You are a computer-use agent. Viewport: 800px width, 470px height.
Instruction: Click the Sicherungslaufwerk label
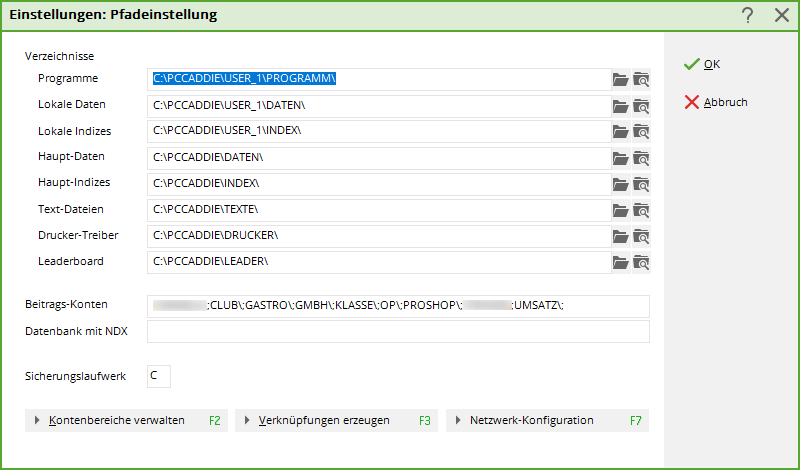76,376
